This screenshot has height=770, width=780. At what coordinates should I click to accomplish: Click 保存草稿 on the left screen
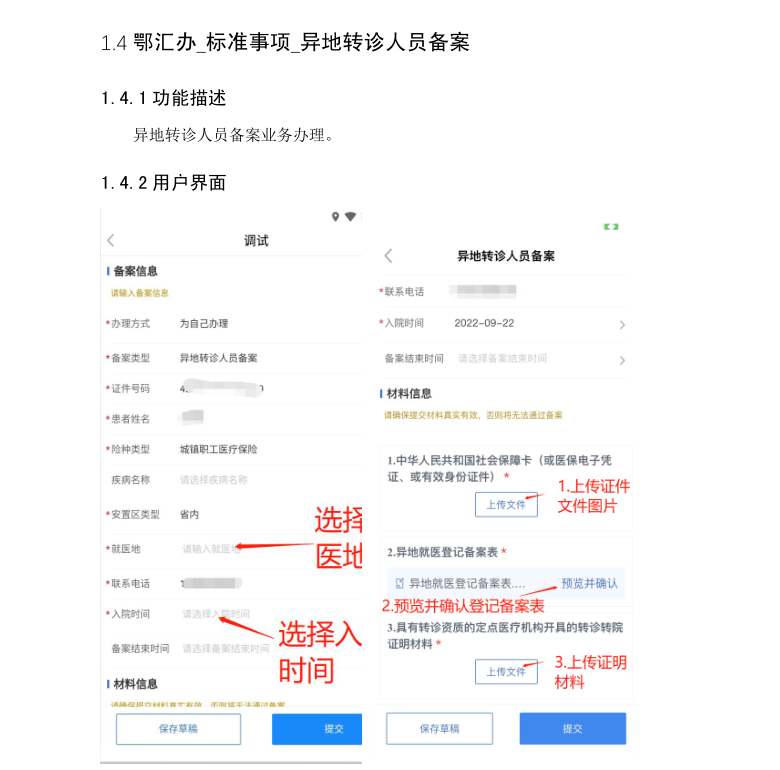[178, 729]
